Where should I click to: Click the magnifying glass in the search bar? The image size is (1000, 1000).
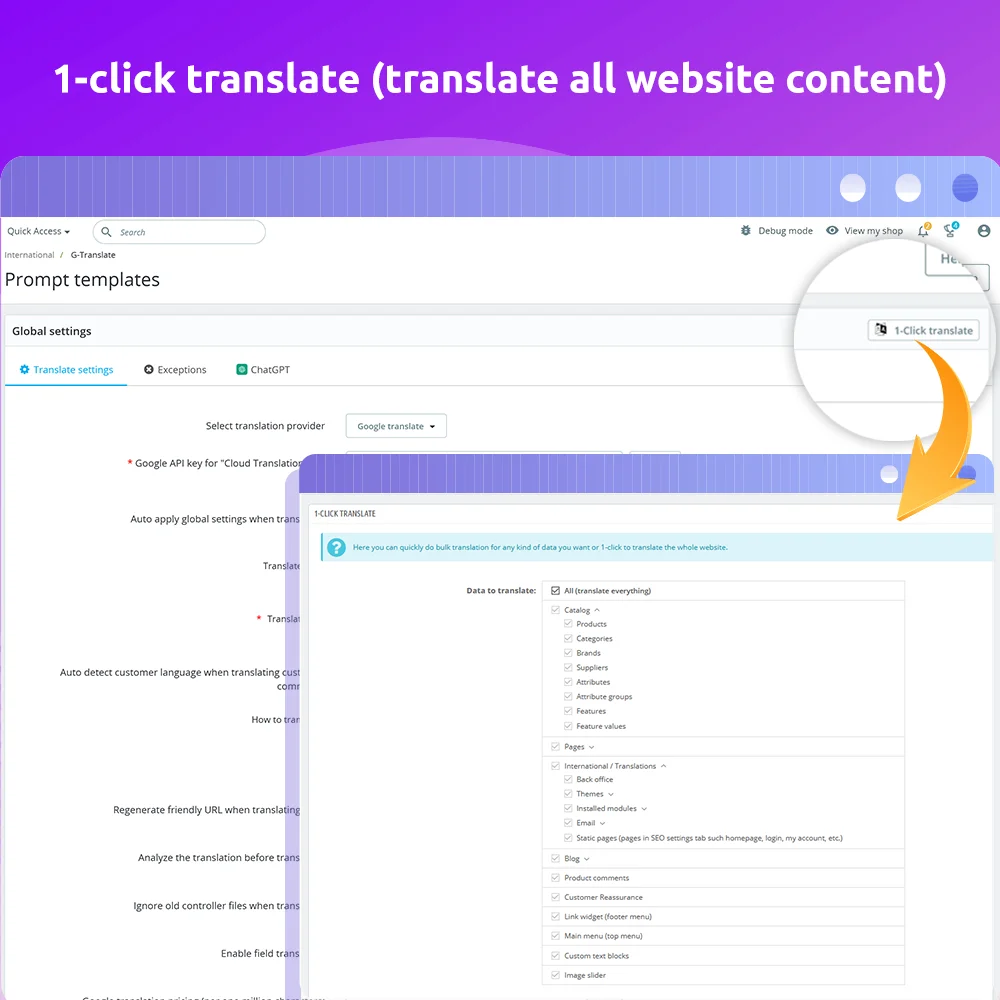106,232
